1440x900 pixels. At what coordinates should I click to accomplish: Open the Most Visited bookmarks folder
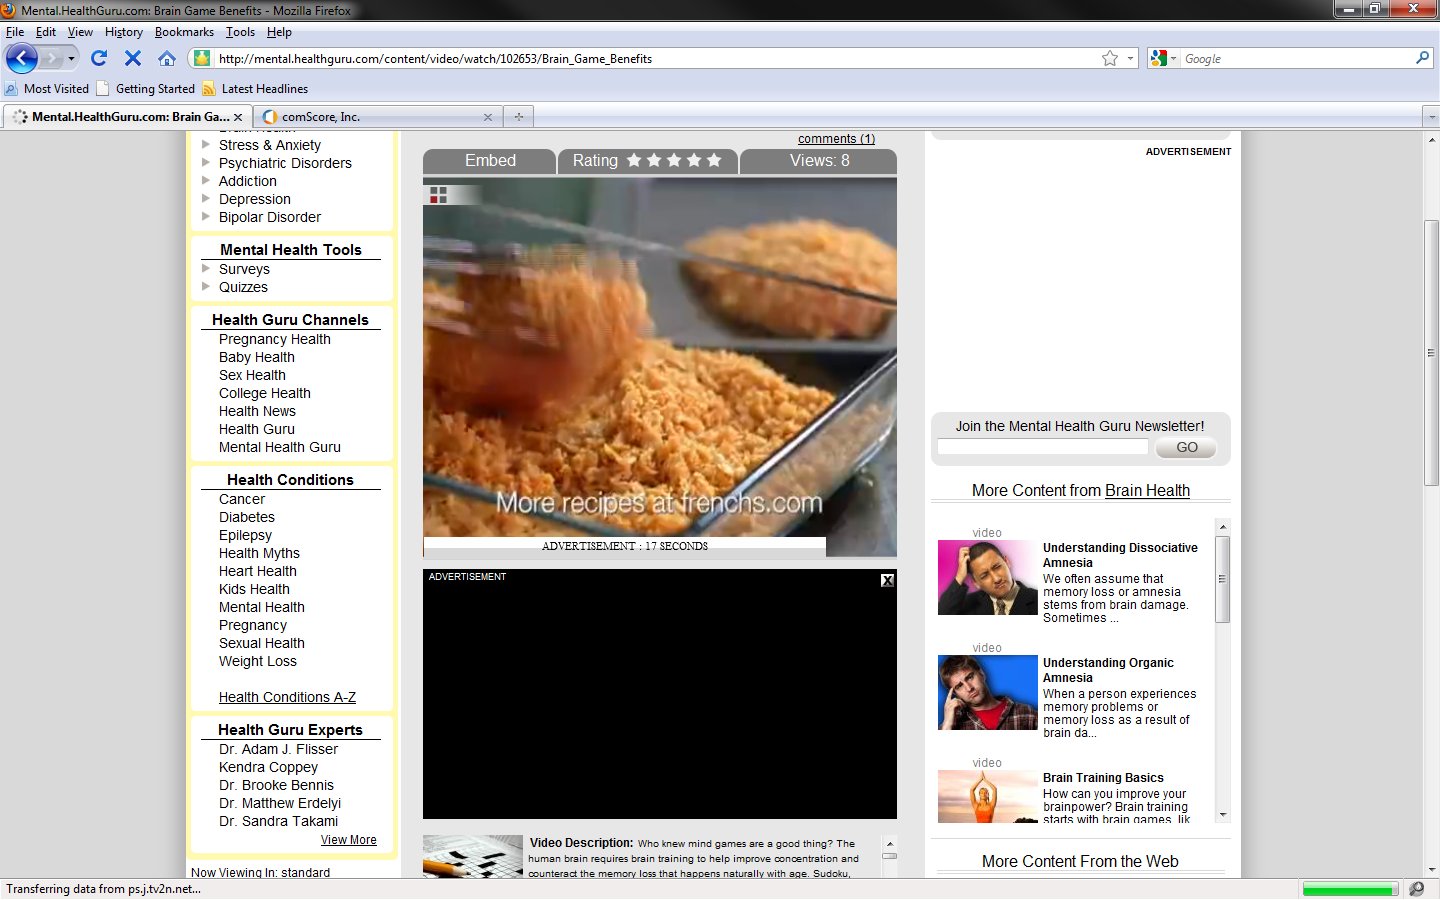click(47, 88)
